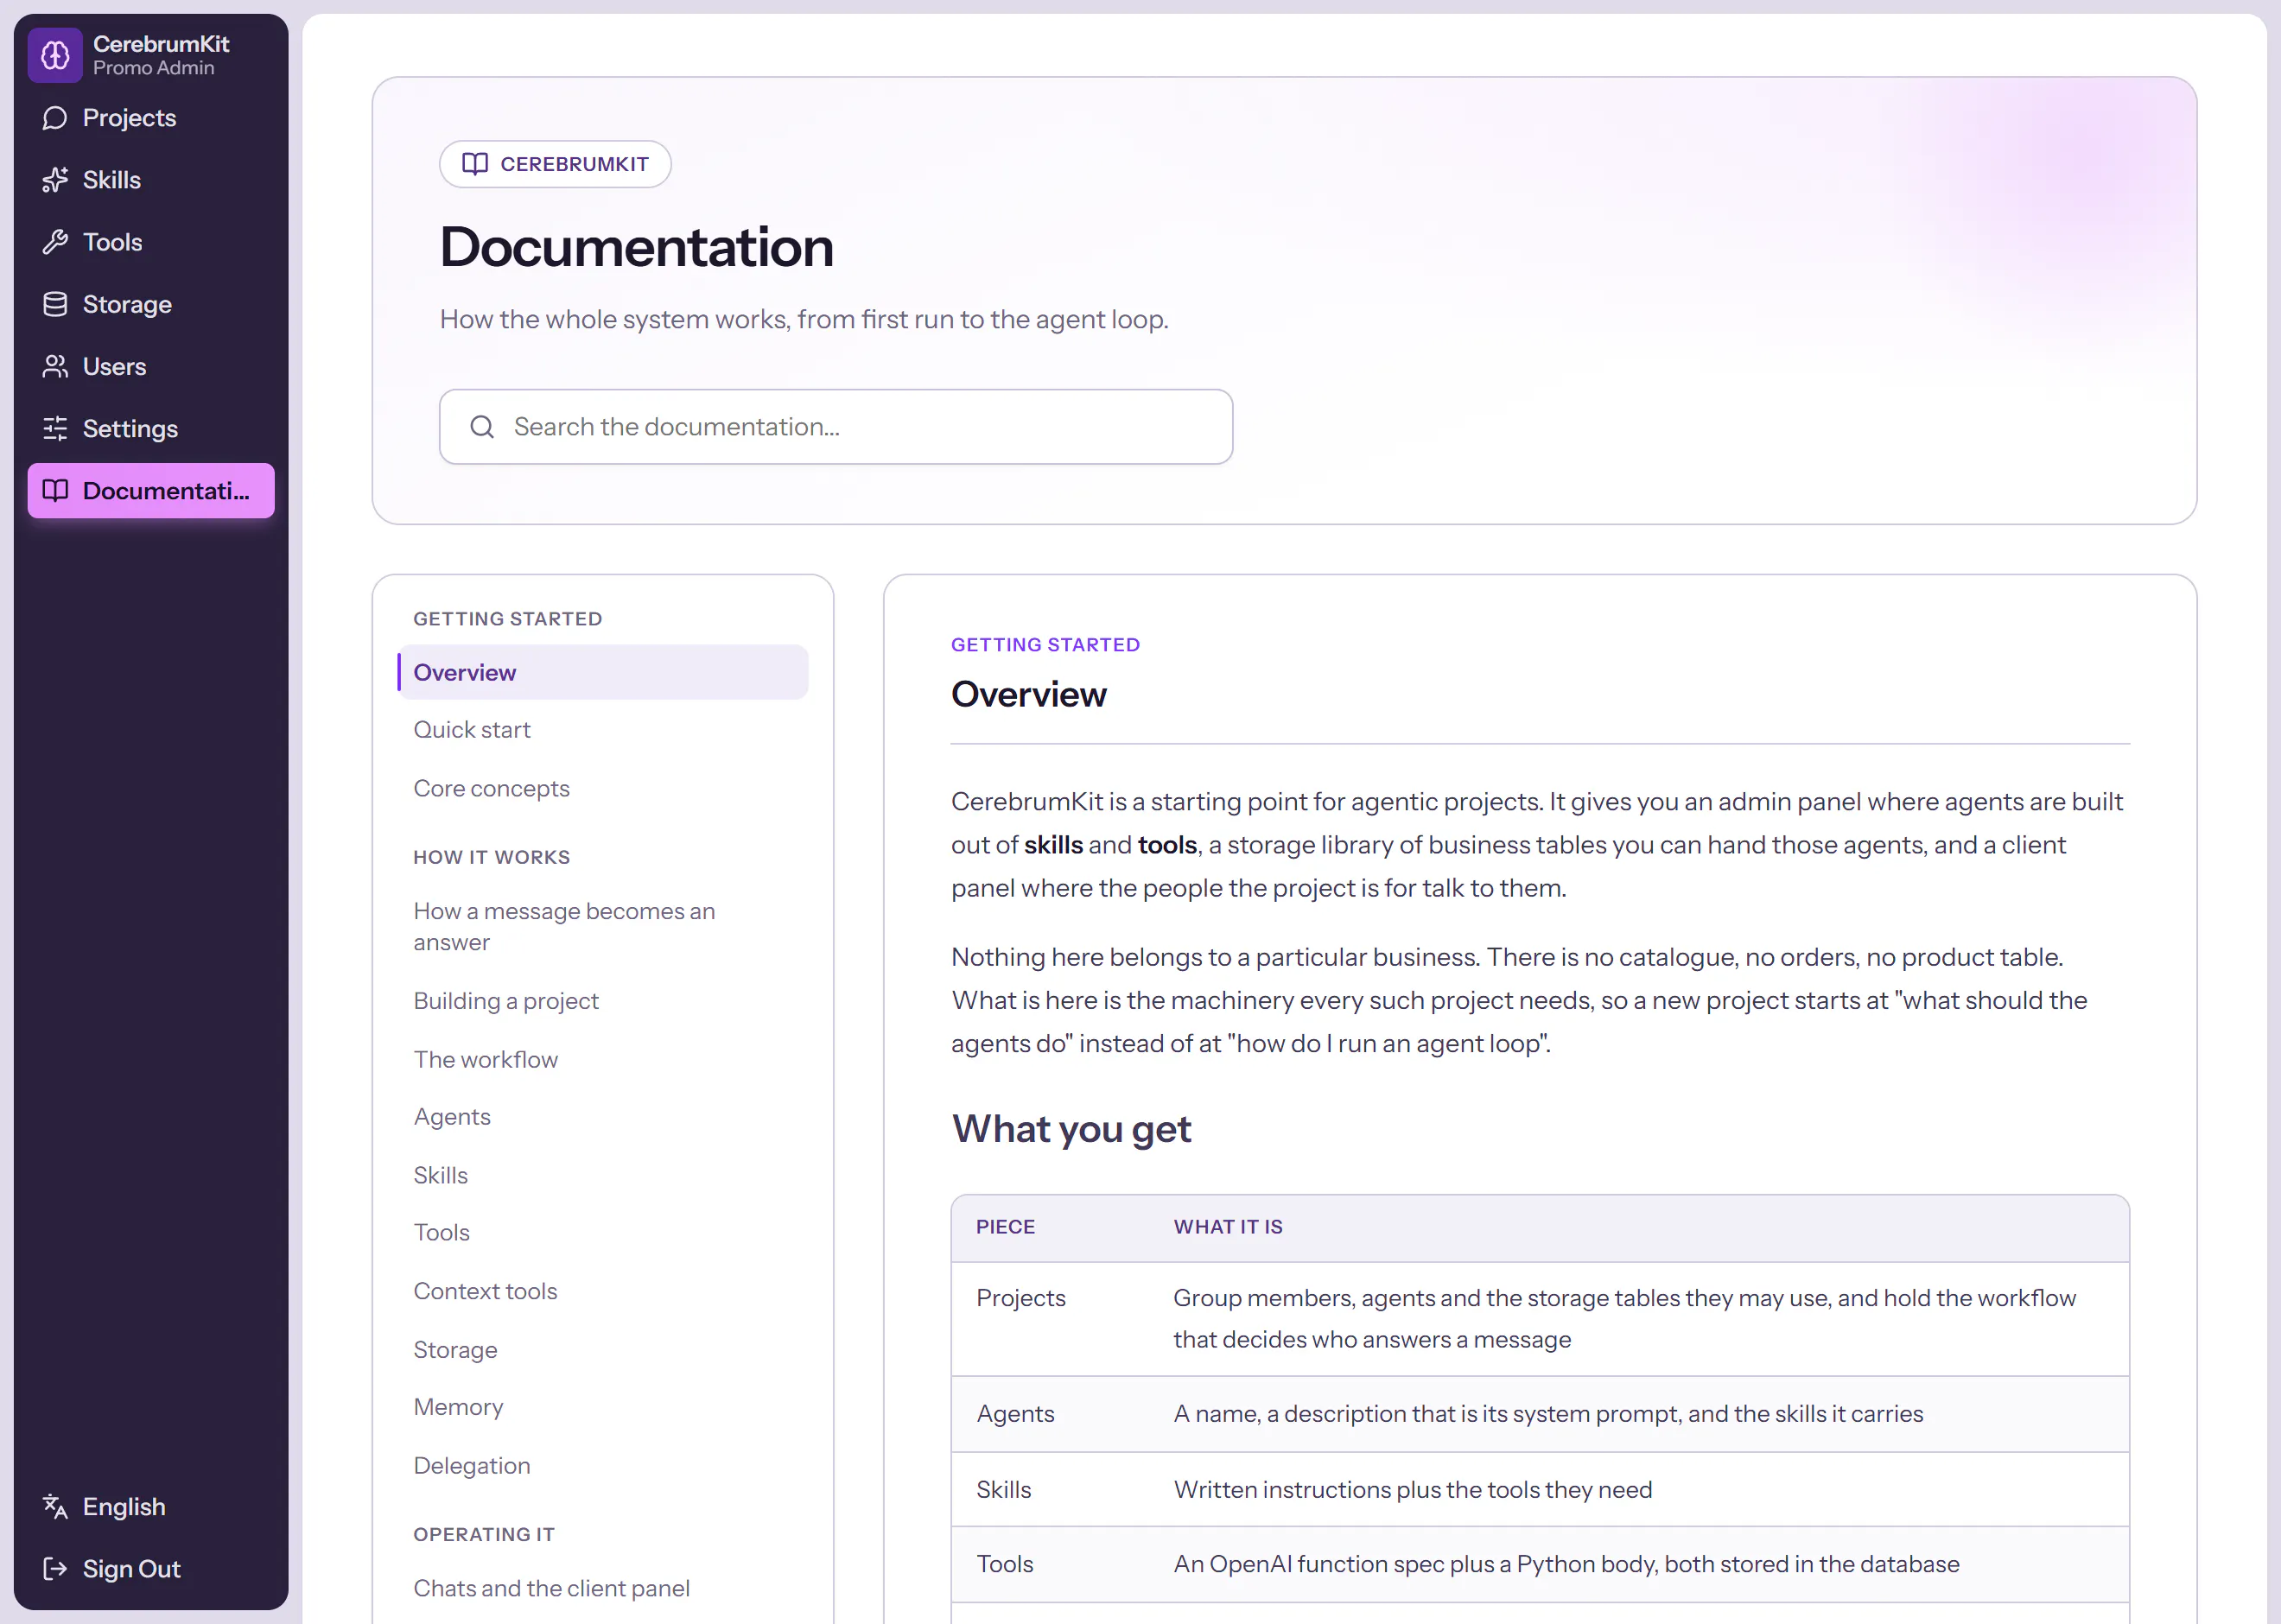Click the Sign Out arrow icon
2281x1624 pixels.
pos(55,1569)
